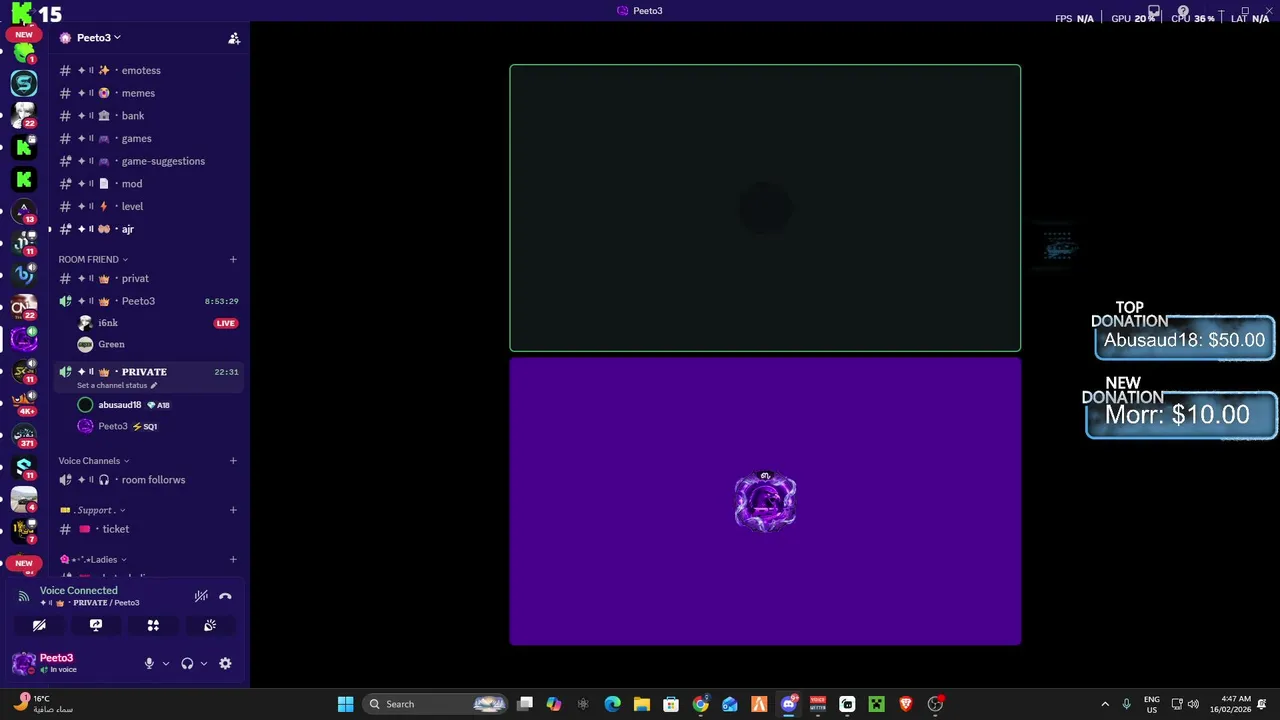Open the mod channel
The width and height of the screenshot is (1280, 720).
148,184
